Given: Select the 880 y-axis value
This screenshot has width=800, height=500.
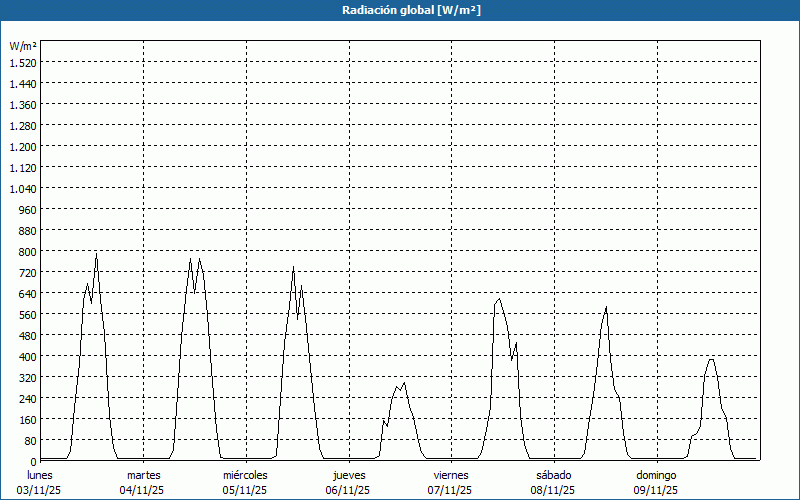Looking at the screenshot, I should tap(28, 231).
